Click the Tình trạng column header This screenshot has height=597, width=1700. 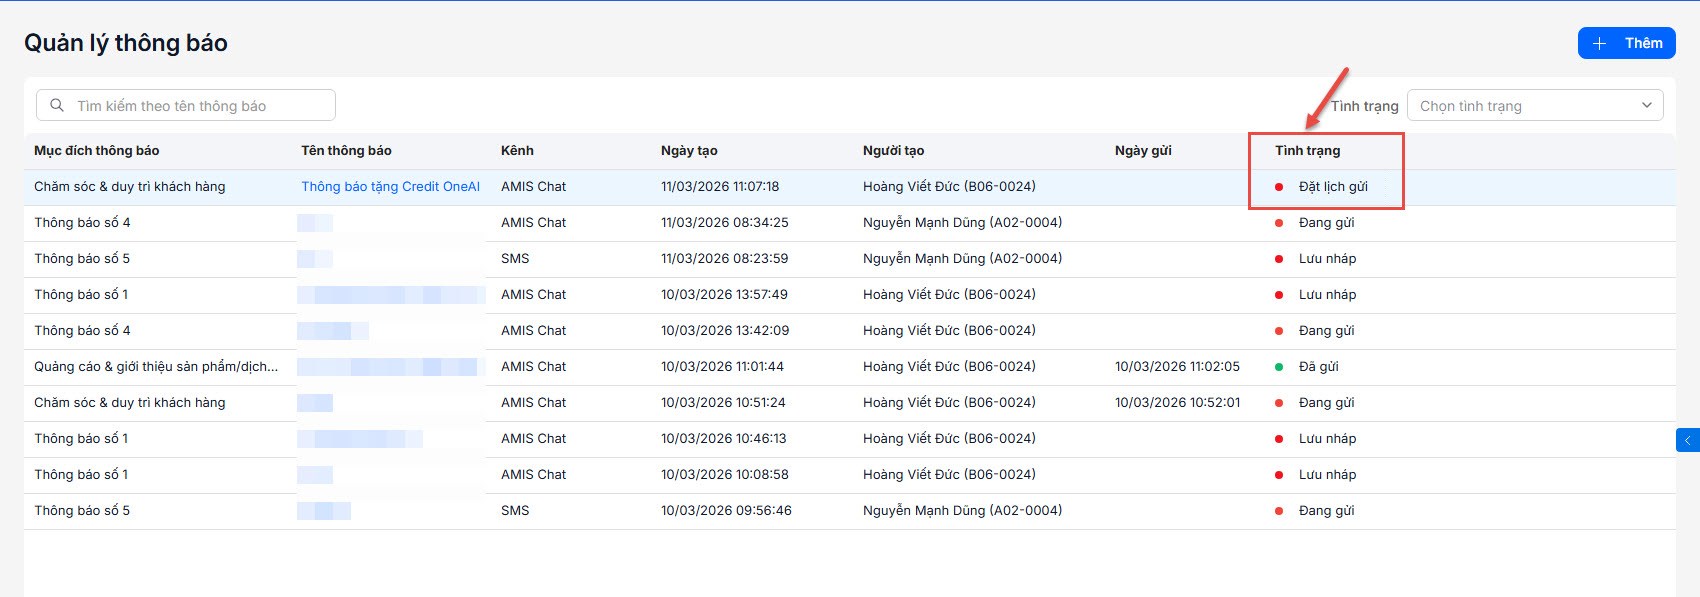(1307, 151)
